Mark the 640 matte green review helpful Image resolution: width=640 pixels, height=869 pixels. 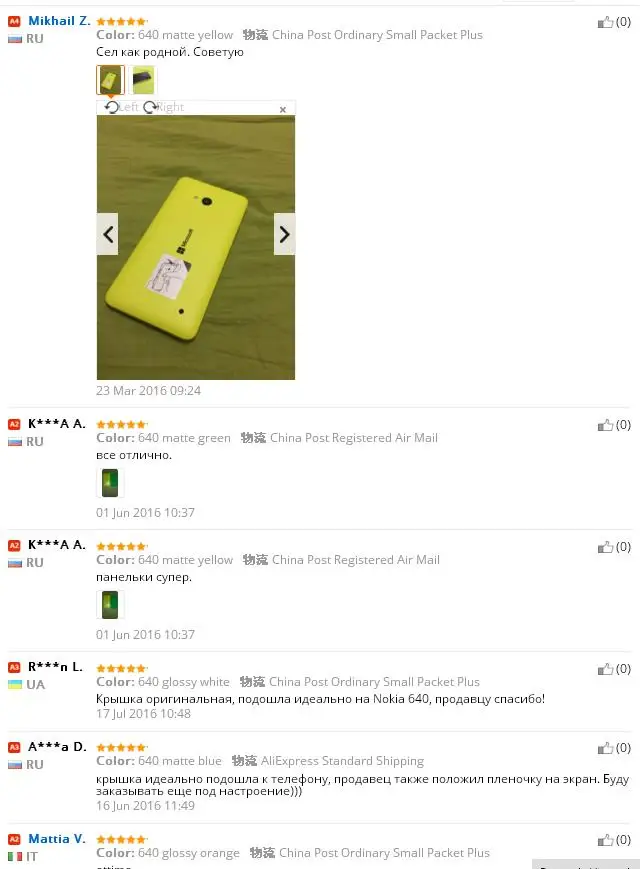pyautogui.click(x=605, y=425)
